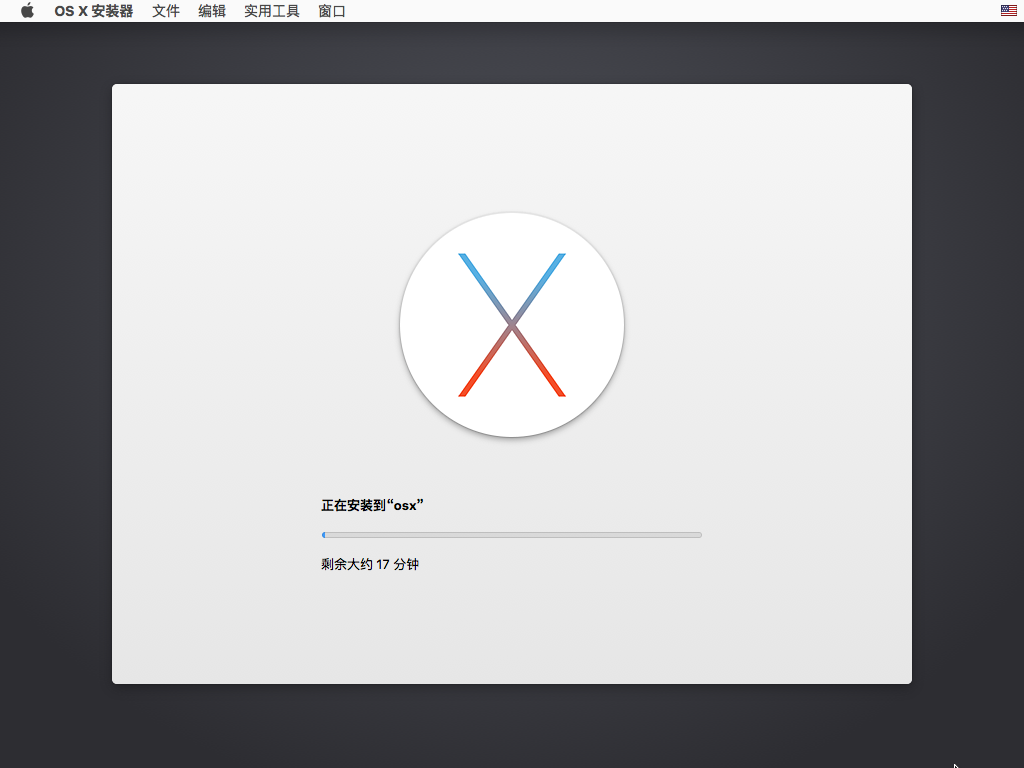
Task: Click the OS X El Capitan logo
Action: 512,325
